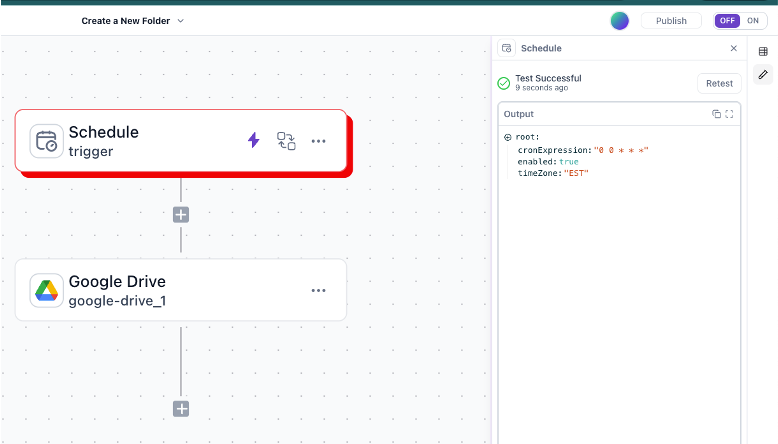Click the Publish button

(x=671, y=21)
